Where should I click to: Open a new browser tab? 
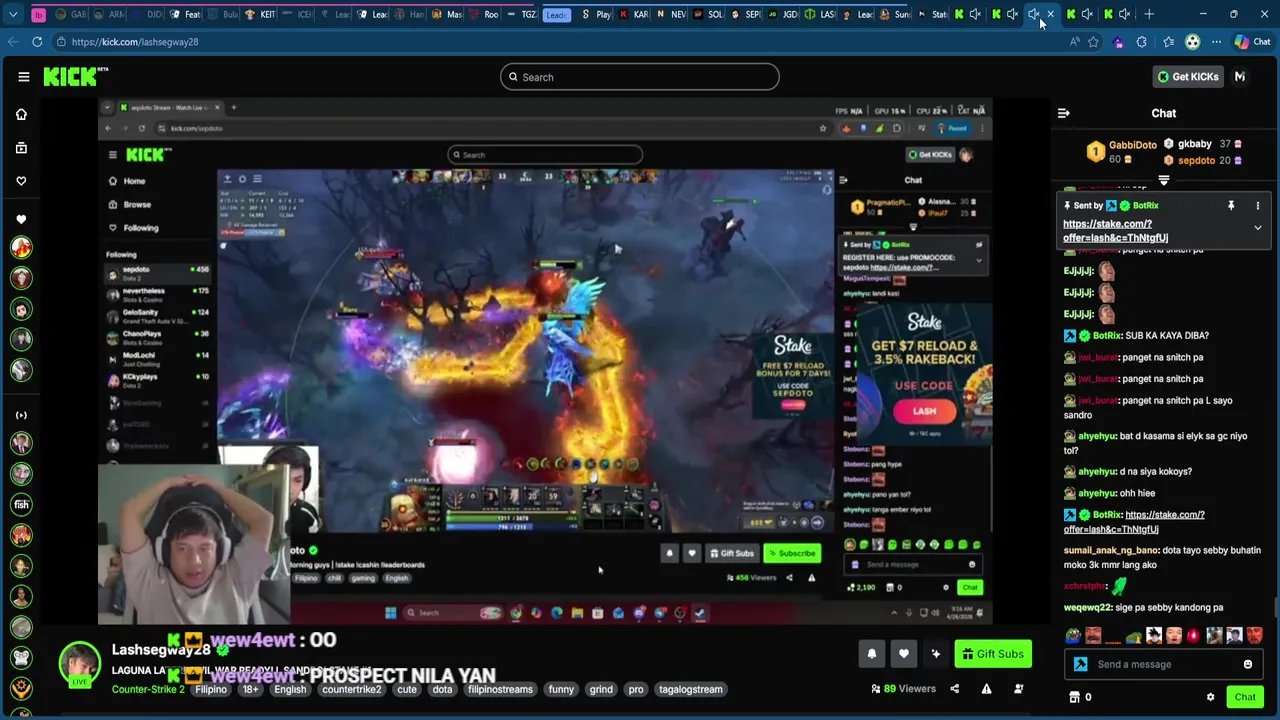click(1149, 14)
